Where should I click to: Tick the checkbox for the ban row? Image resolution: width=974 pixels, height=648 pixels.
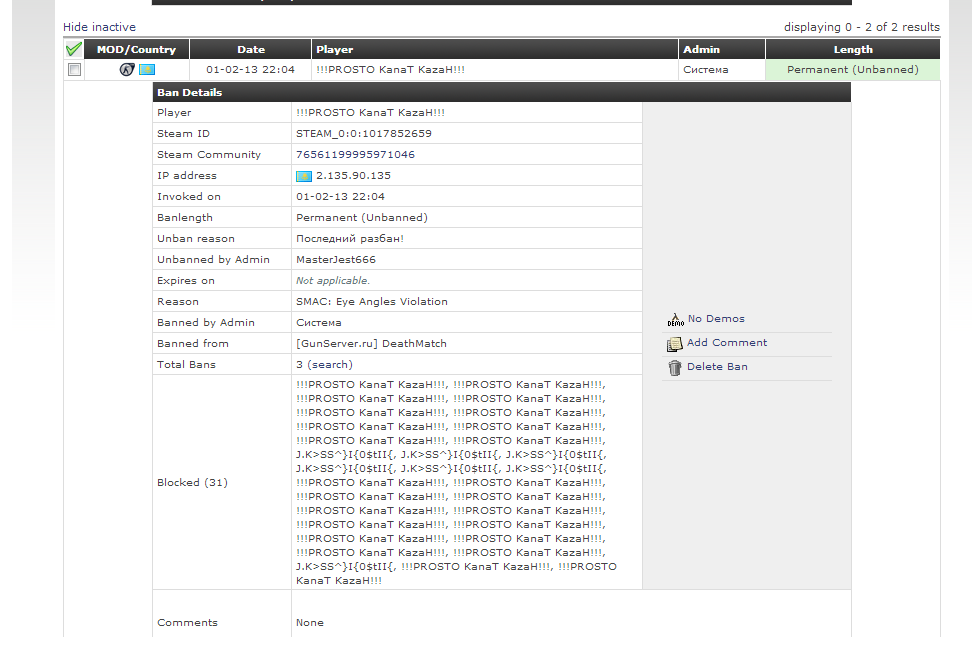pos(74,70)
